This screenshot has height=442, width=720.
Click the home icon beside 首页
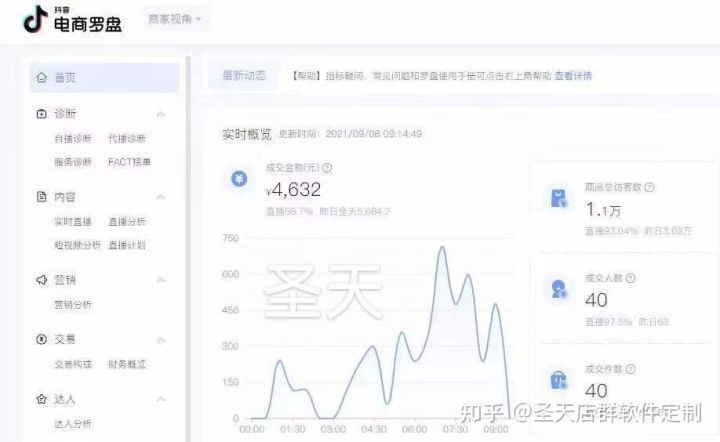point(41,77)
